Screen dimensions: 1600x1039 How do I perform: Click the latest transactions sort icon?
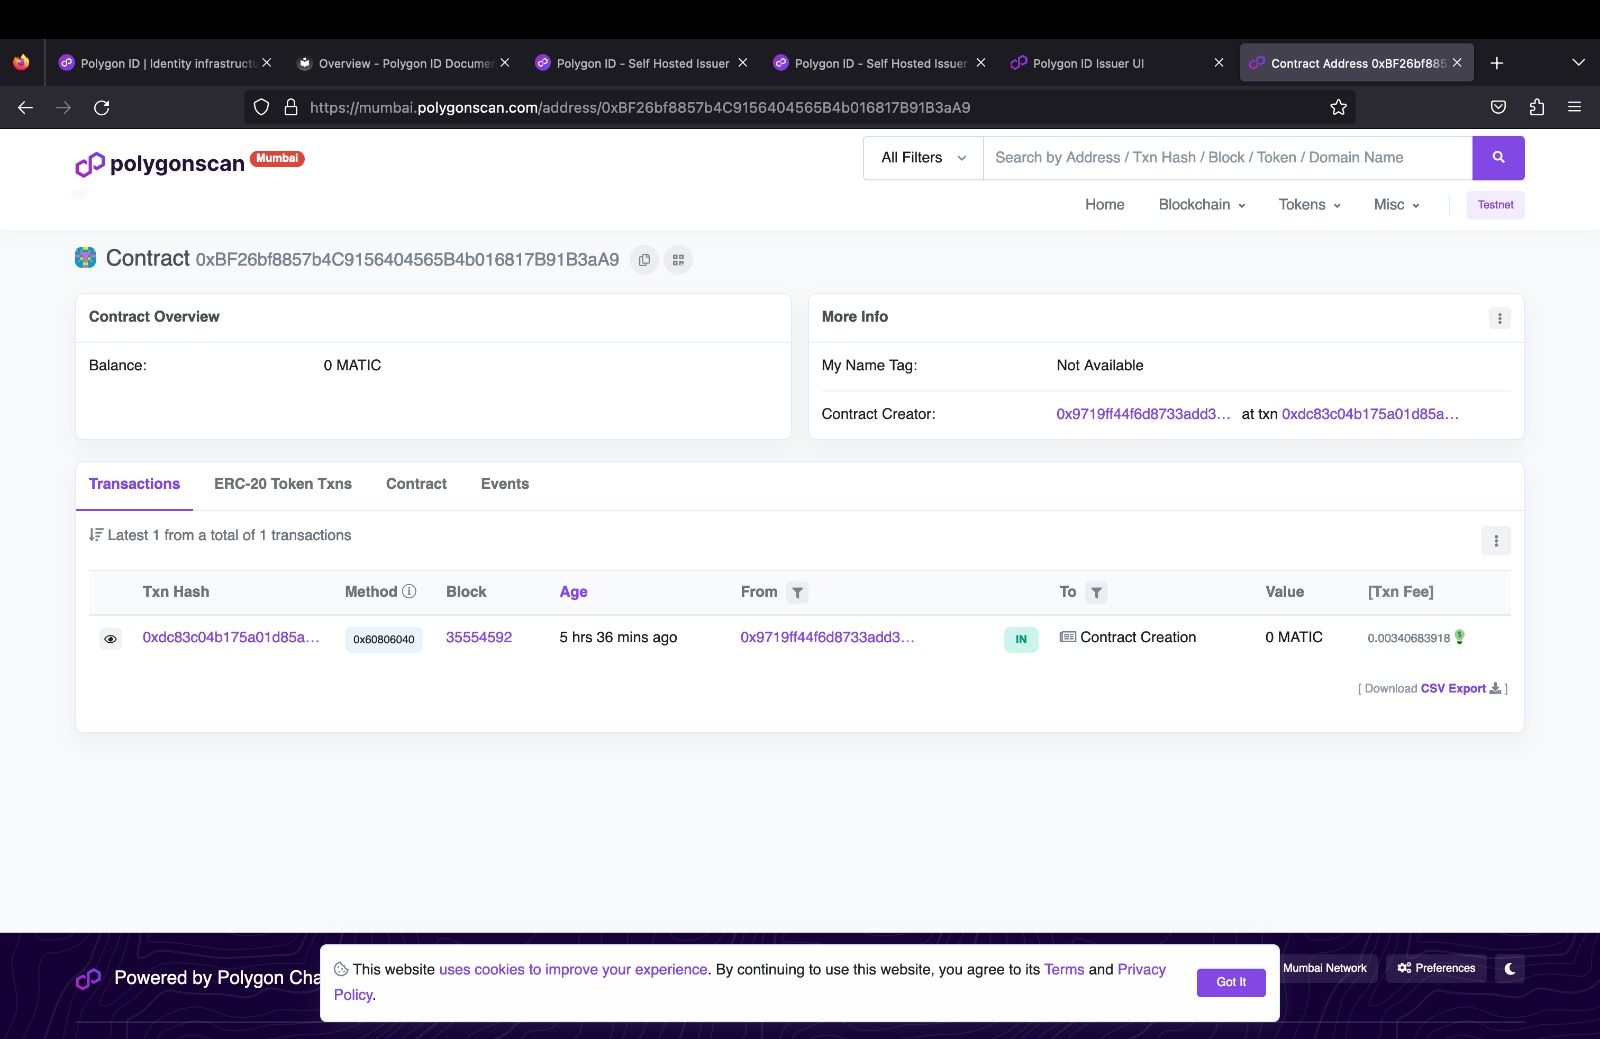point(96,535)
